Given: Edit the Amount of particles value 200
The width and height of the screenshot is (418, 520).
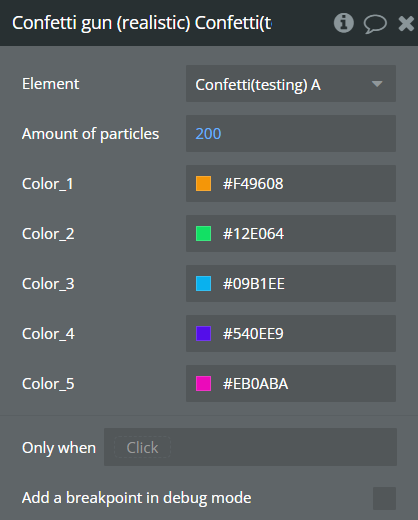Looking at the screenshot, I should click(291, 134).
